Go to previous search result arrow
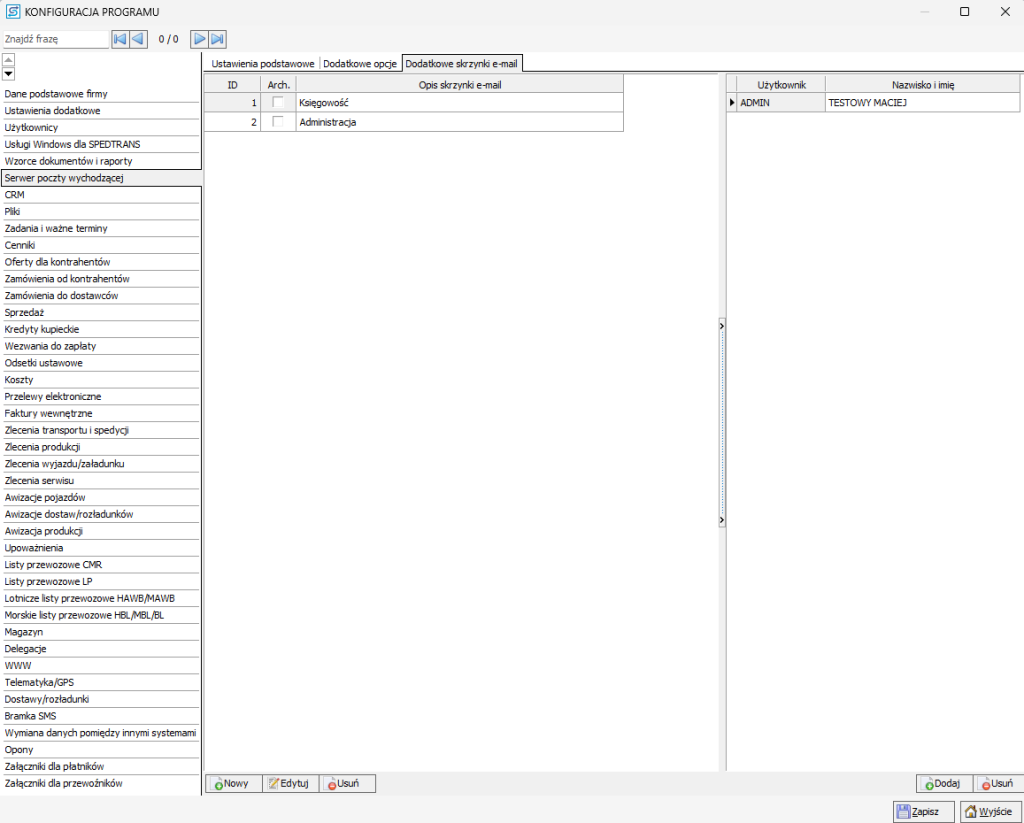 [x=137, y=39]
